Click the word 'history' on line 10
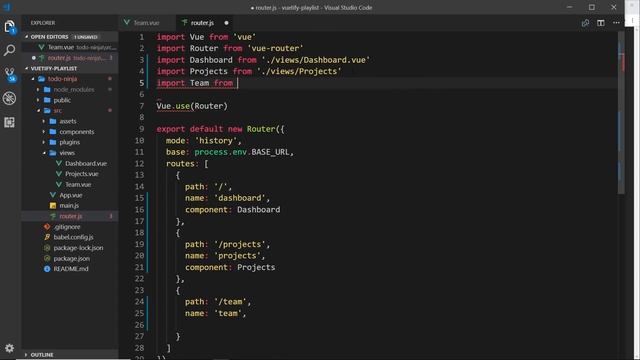 [x=216, y=140]
